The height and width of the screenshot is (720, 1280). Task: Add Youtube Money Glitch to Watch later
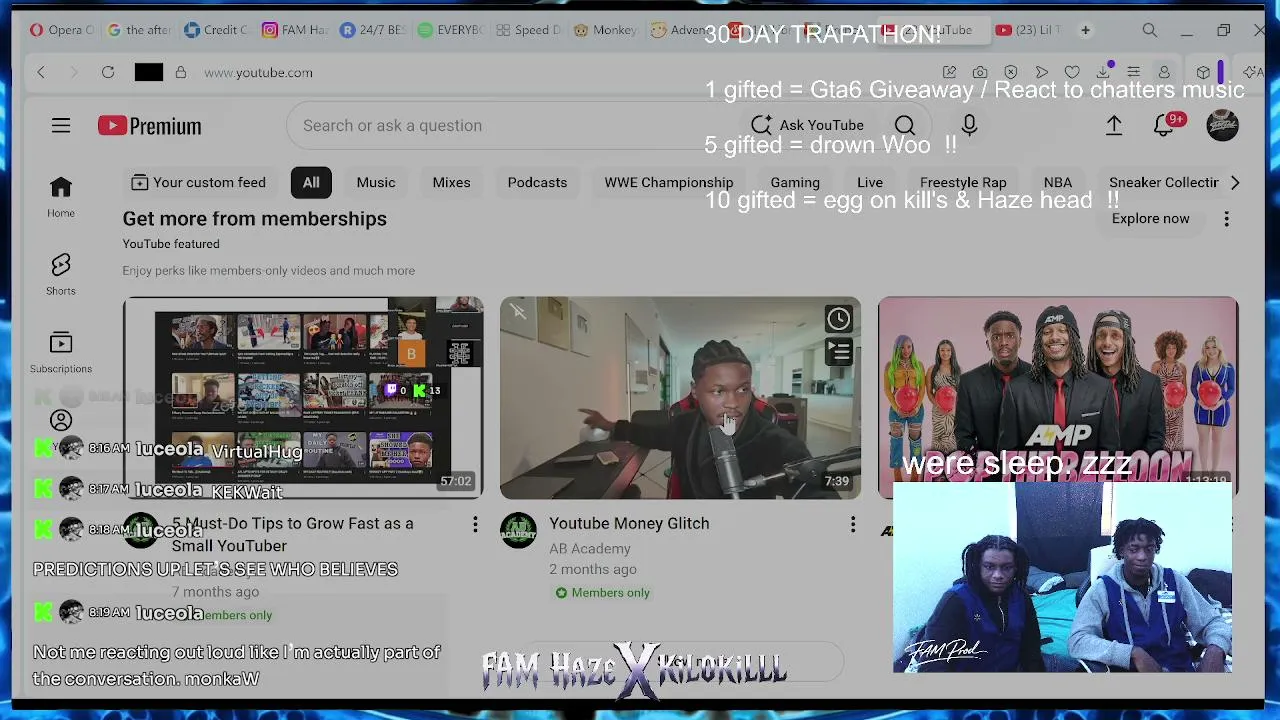tap(838, 319)
